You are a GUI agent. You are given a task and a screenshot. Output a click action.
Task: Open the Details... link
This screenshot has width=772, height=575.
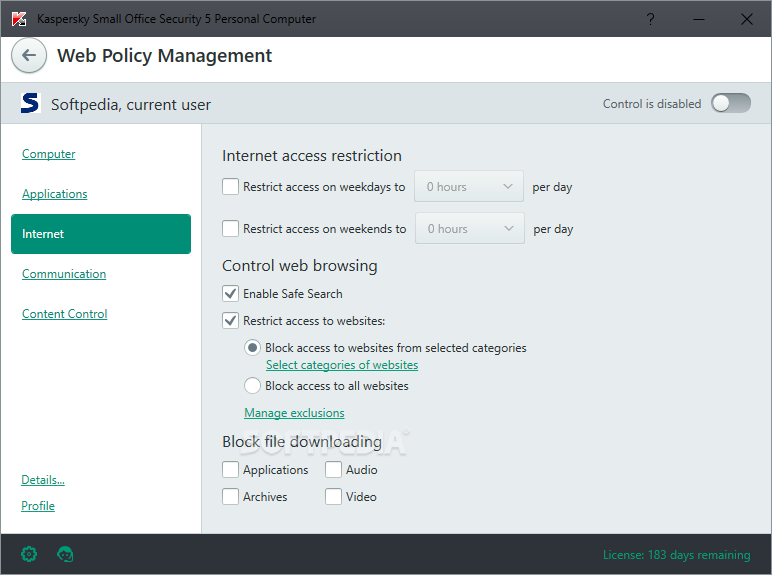coord(43,479)
